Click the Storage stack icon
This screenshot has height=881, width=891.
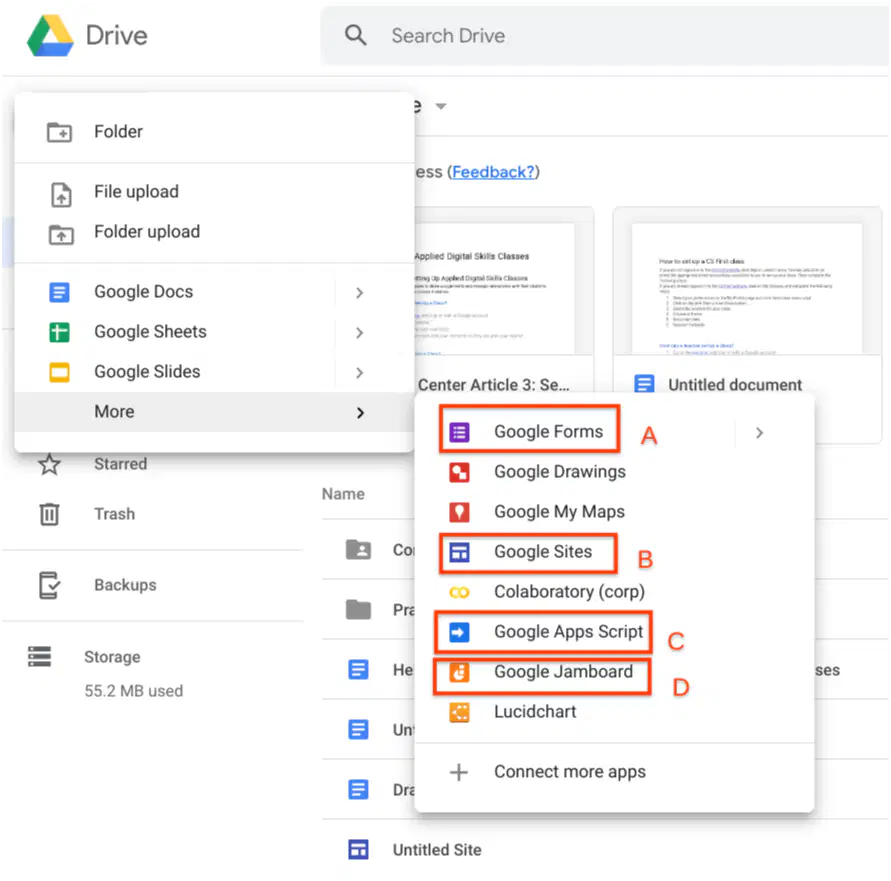tap(40, 656)
